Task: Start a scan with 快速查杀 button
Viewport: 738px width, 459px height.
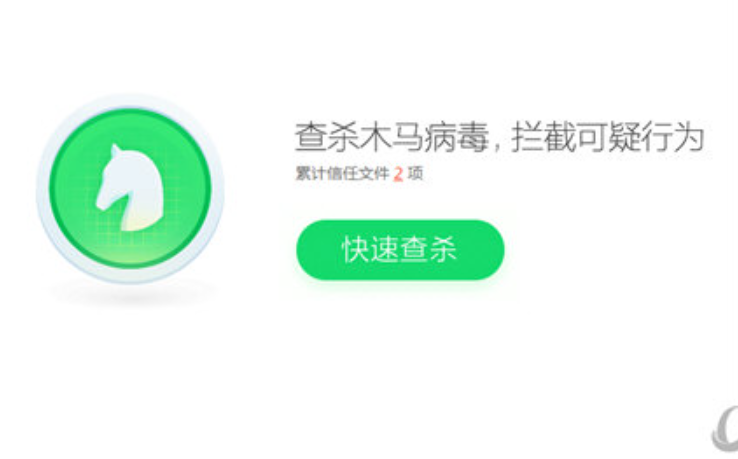Action: (400, 250)
